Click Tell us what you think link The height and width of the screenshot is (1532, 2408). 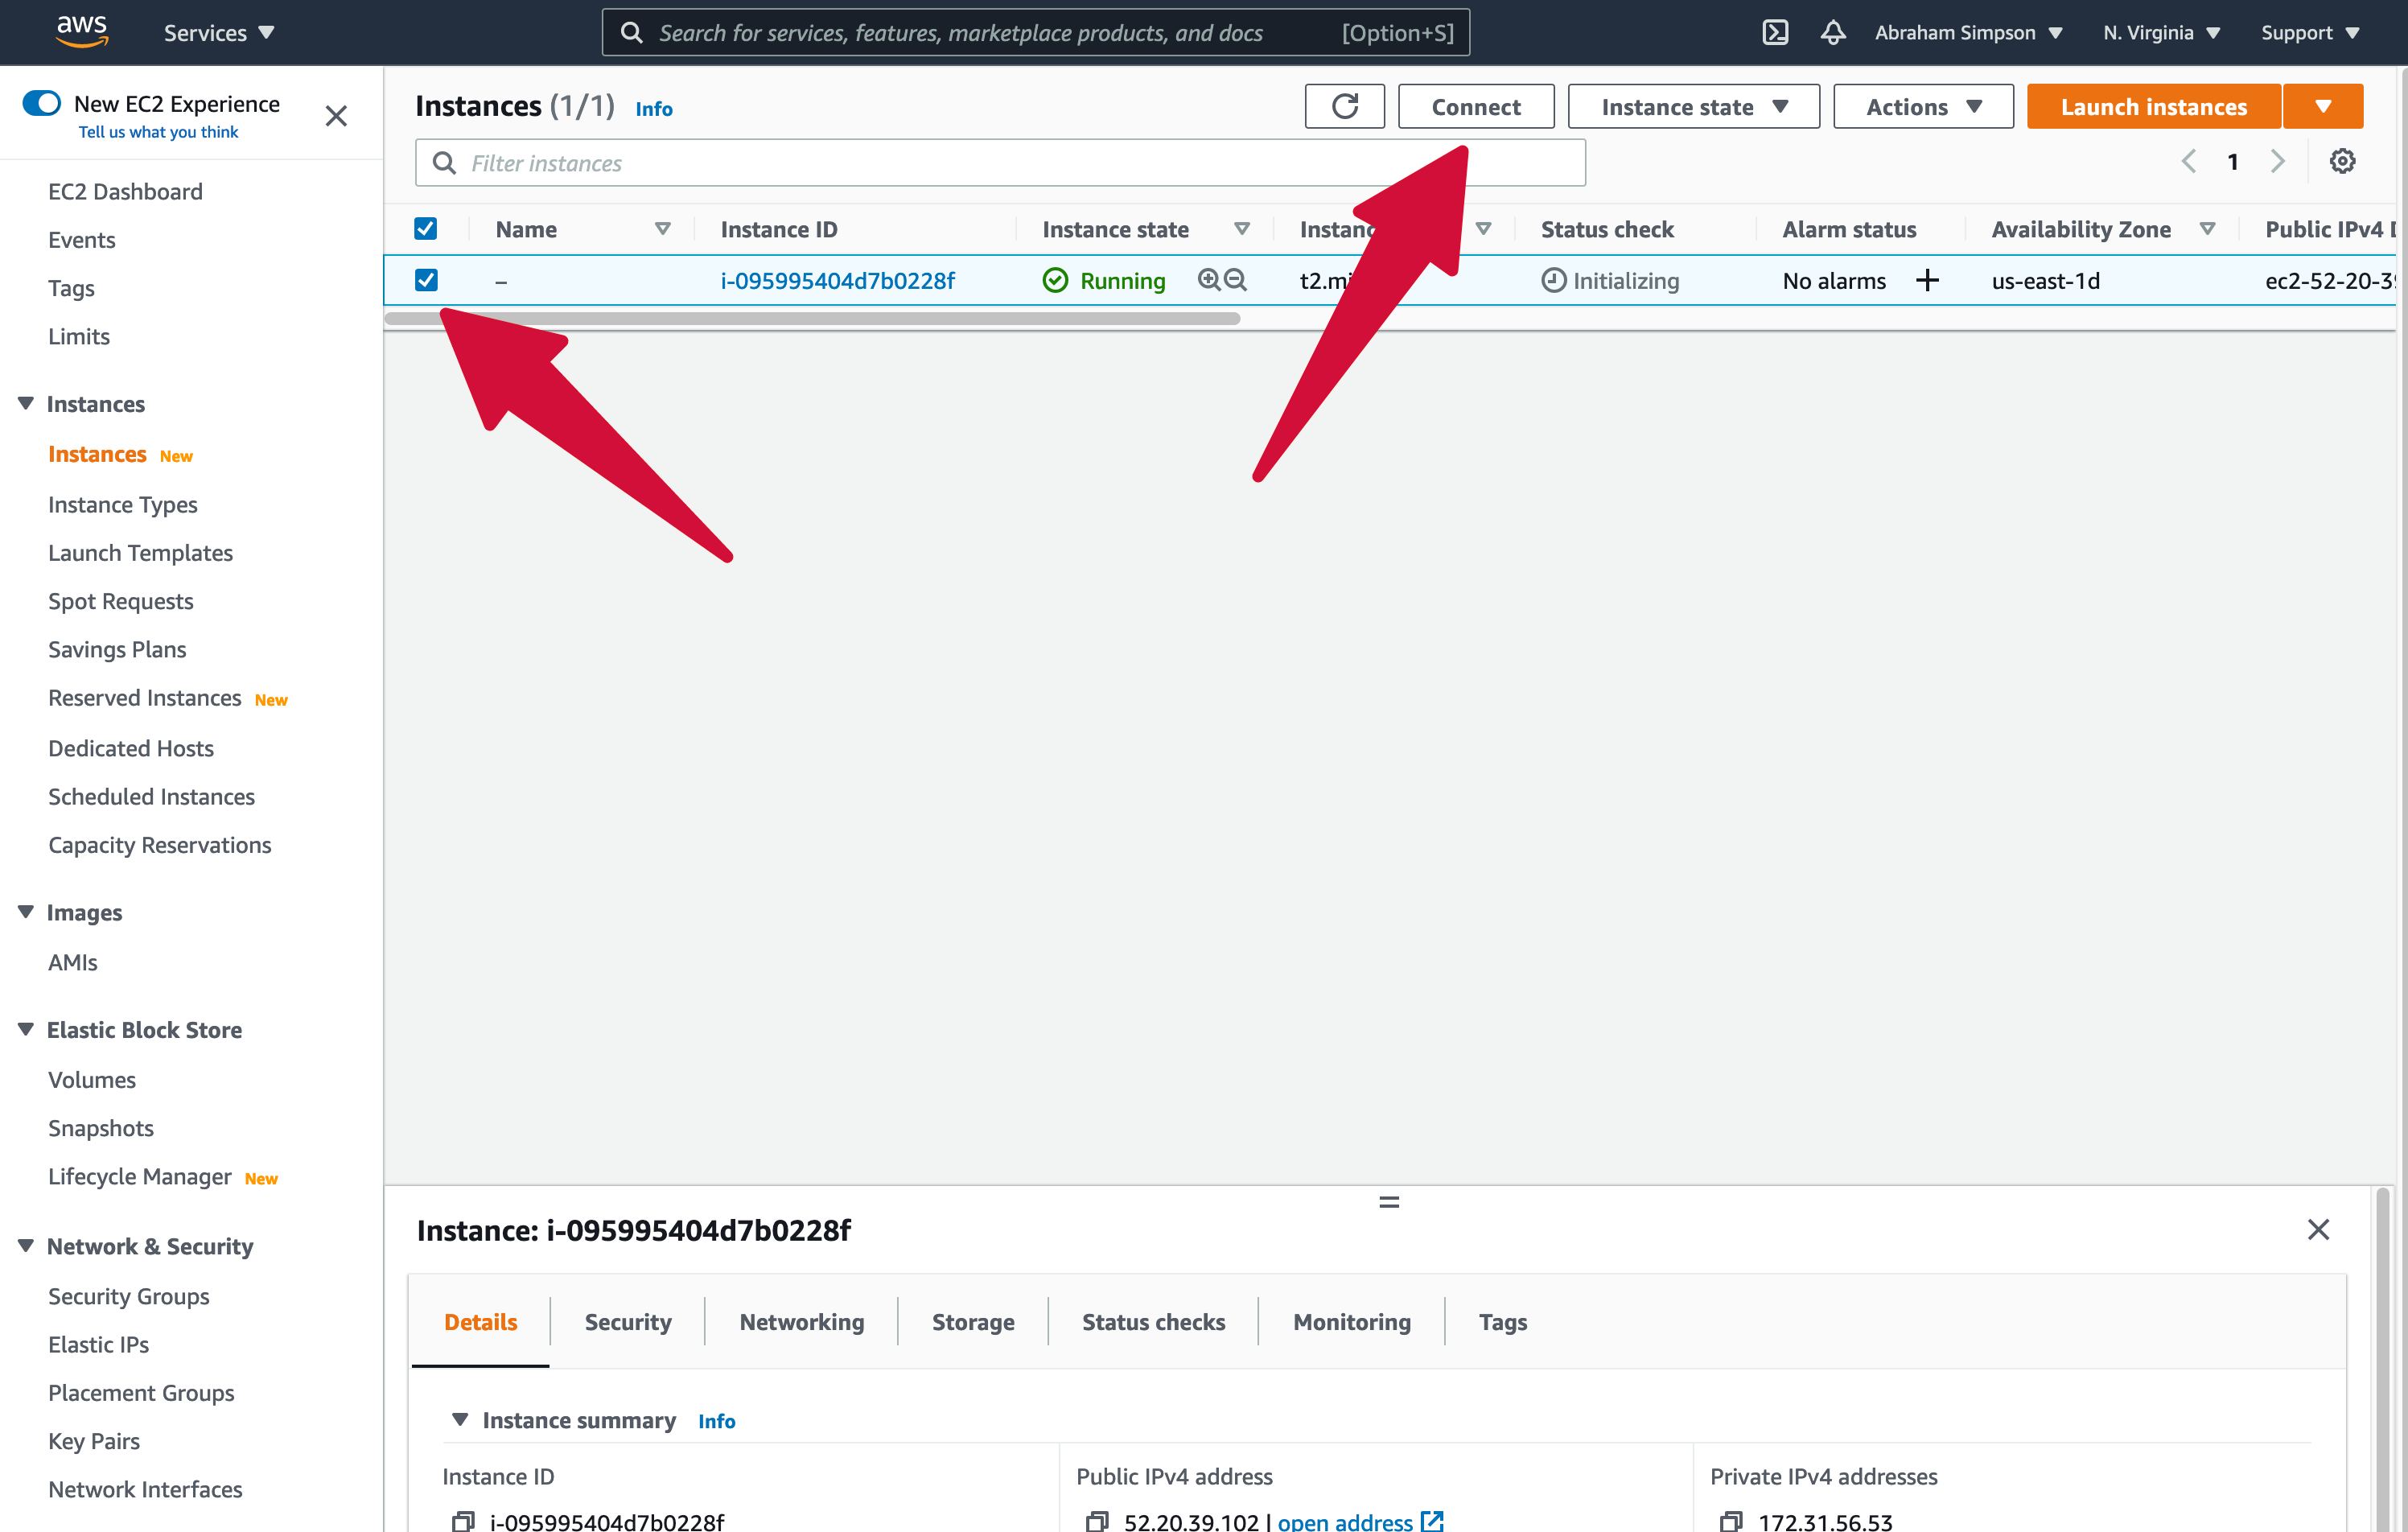click(x=158, y=132)
